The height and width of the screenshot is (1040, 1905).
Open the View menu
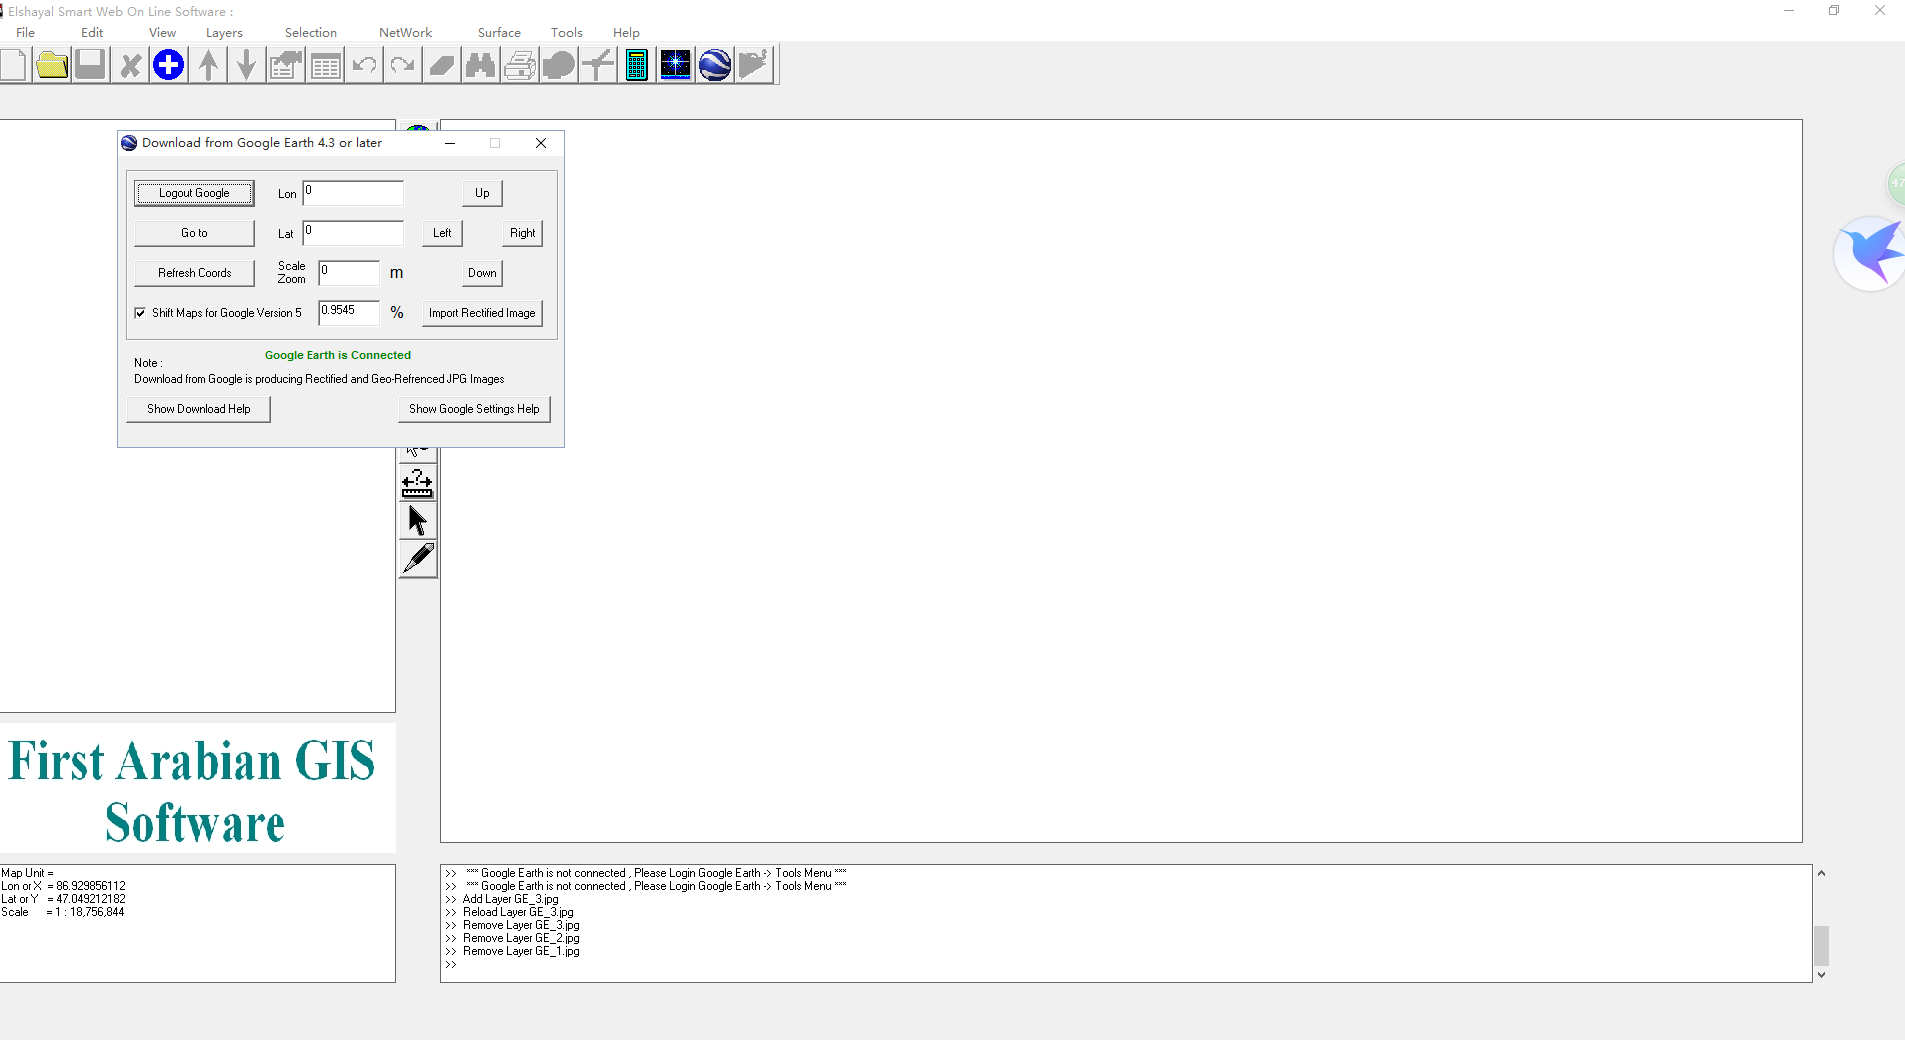click(162, 32)
